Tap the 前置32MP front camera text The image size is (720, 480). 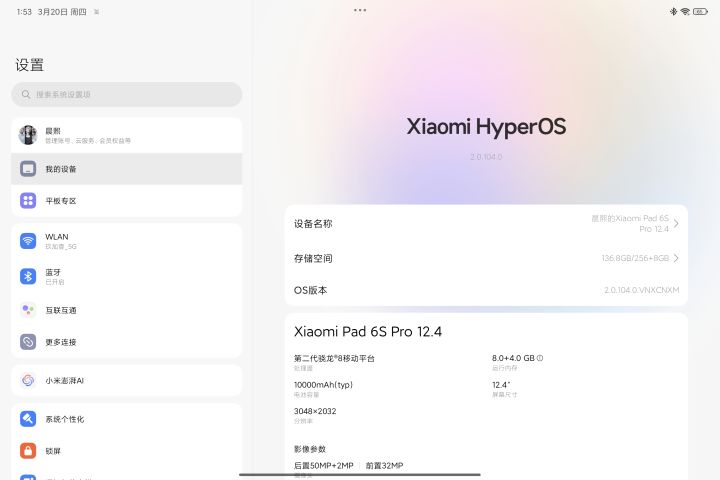[x=384, y=465]
